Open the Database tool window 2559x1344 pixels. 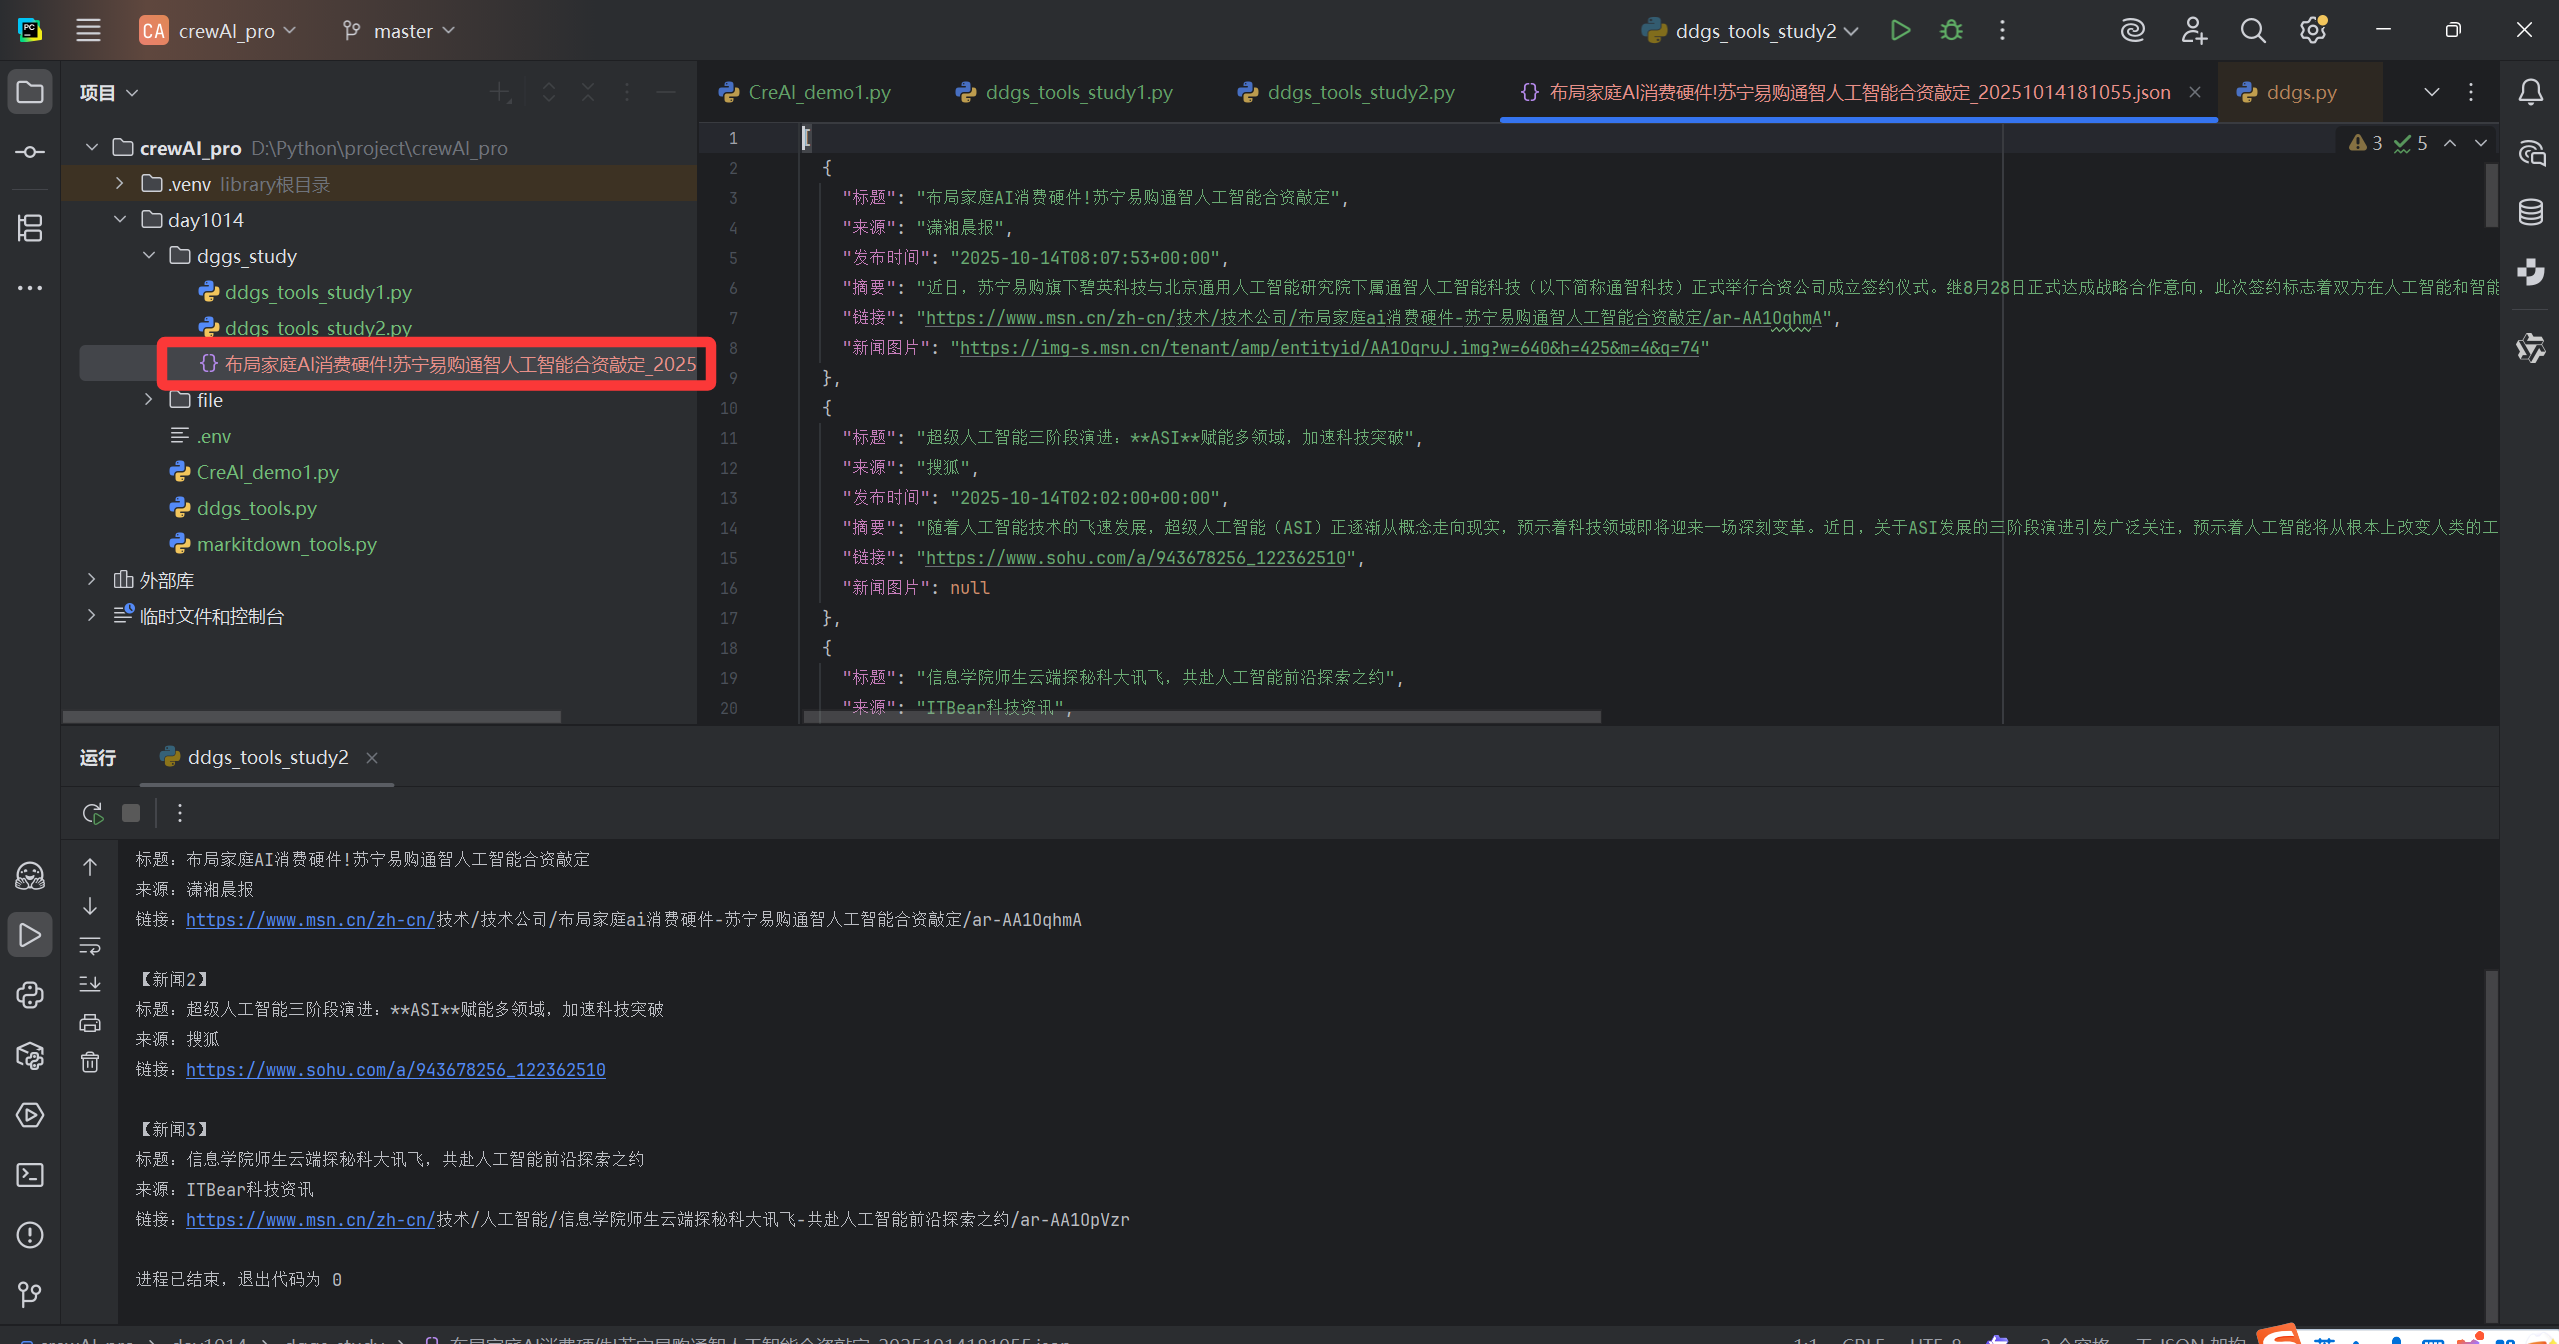point(2530,212)
